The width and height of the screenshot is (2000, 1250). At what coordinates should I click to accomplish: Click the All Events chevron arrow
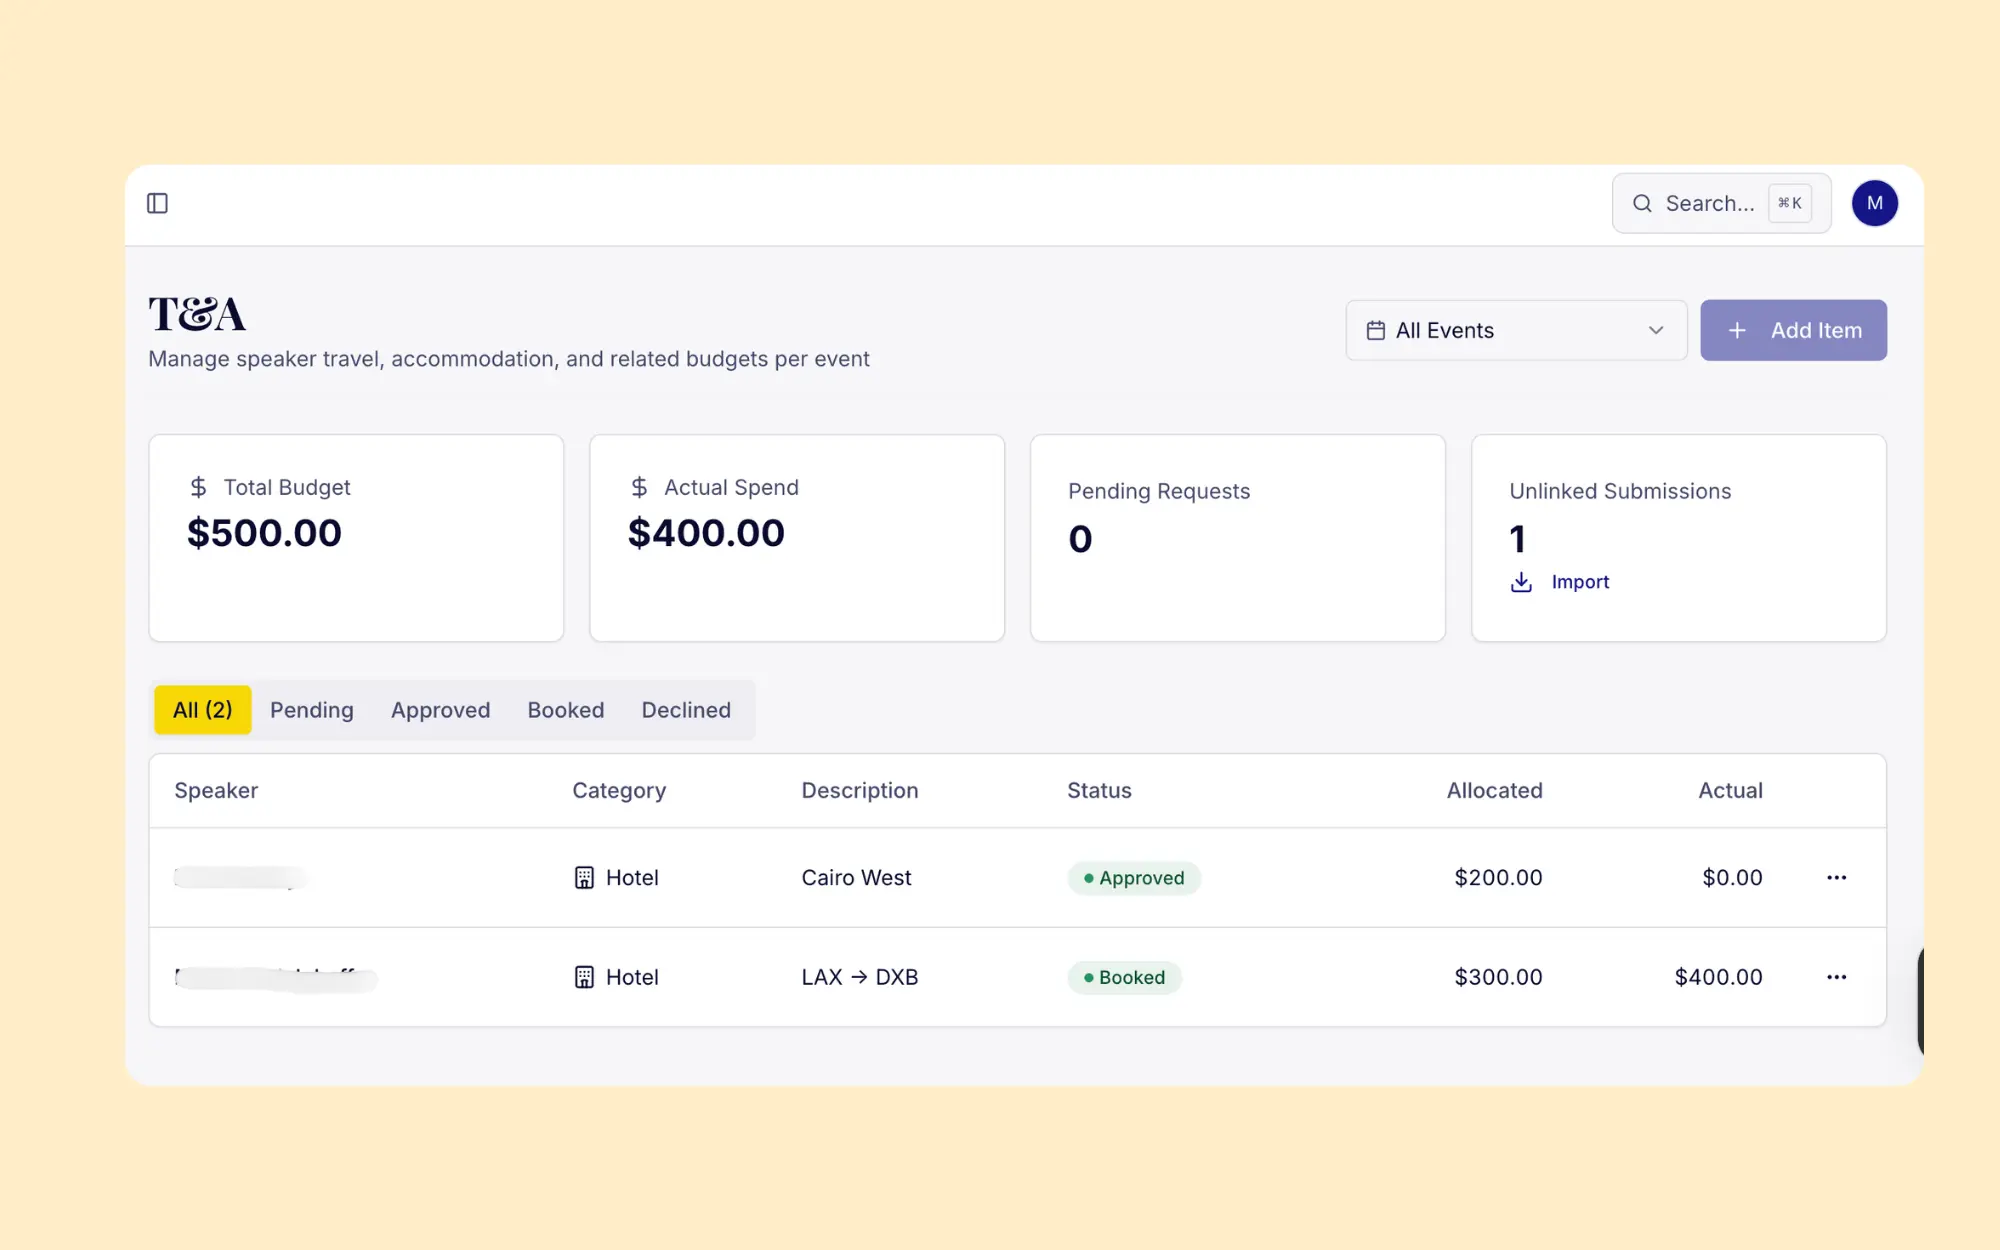pos(1656,330)
